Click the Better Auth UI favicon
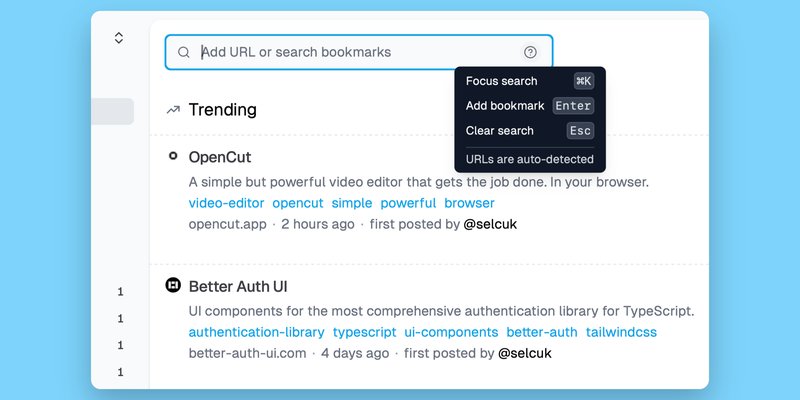This screenshot has height=400, width=800. click(173, 285)
